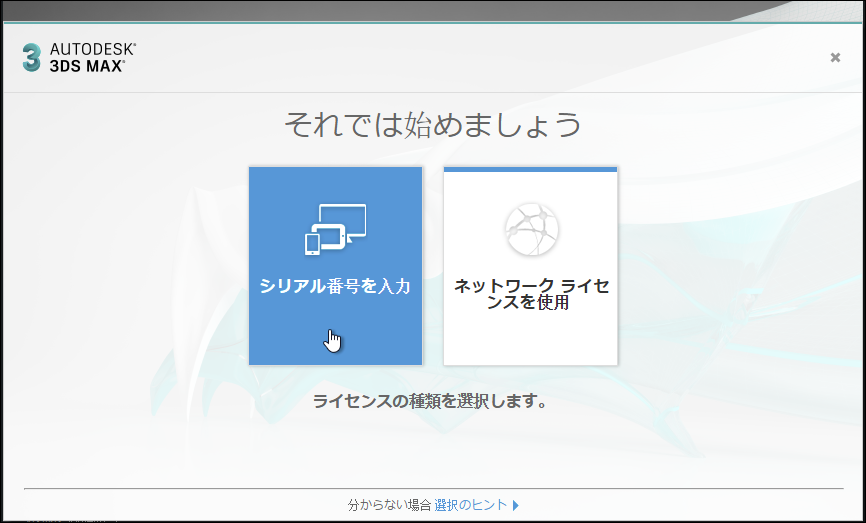The image size is (866, 523).
Task: Click the smartphone shape in the devices icon
Action: pyautogui.click(x=313, y=243)
